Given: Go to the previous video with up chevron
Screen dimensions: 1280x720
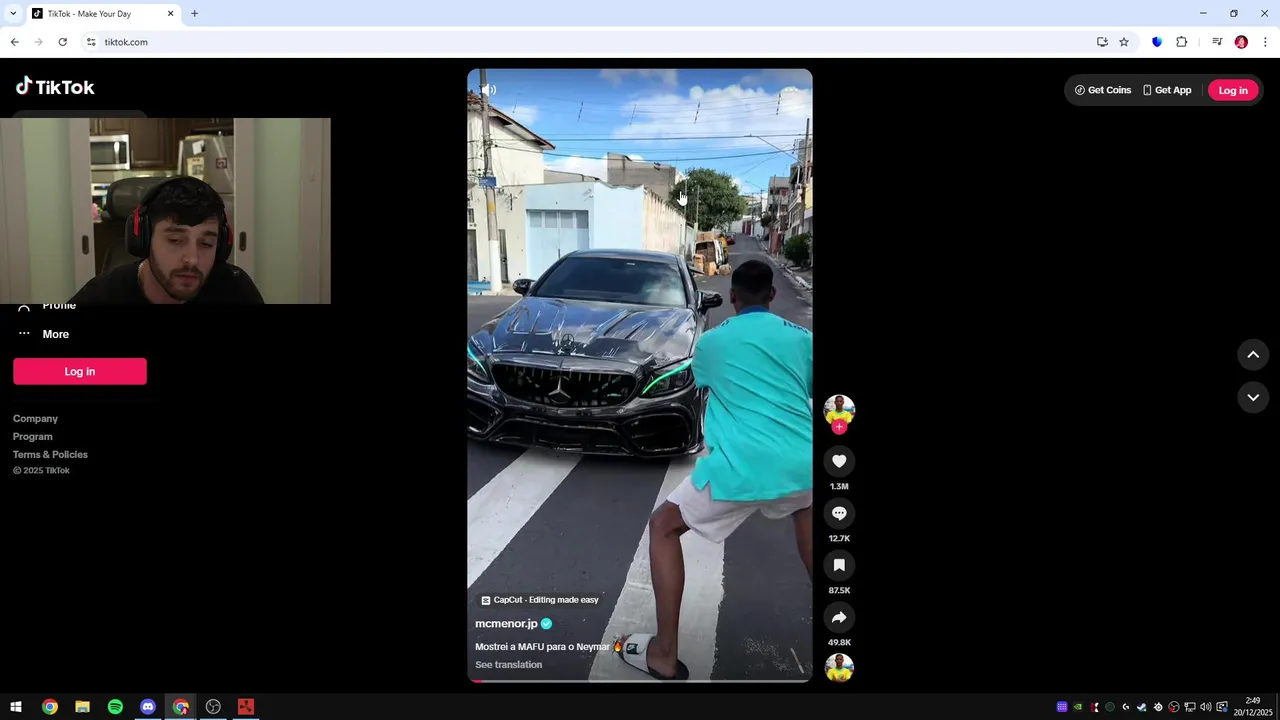Looking at the screenshot, I should pyautogui.click(x=1253, y=355).
